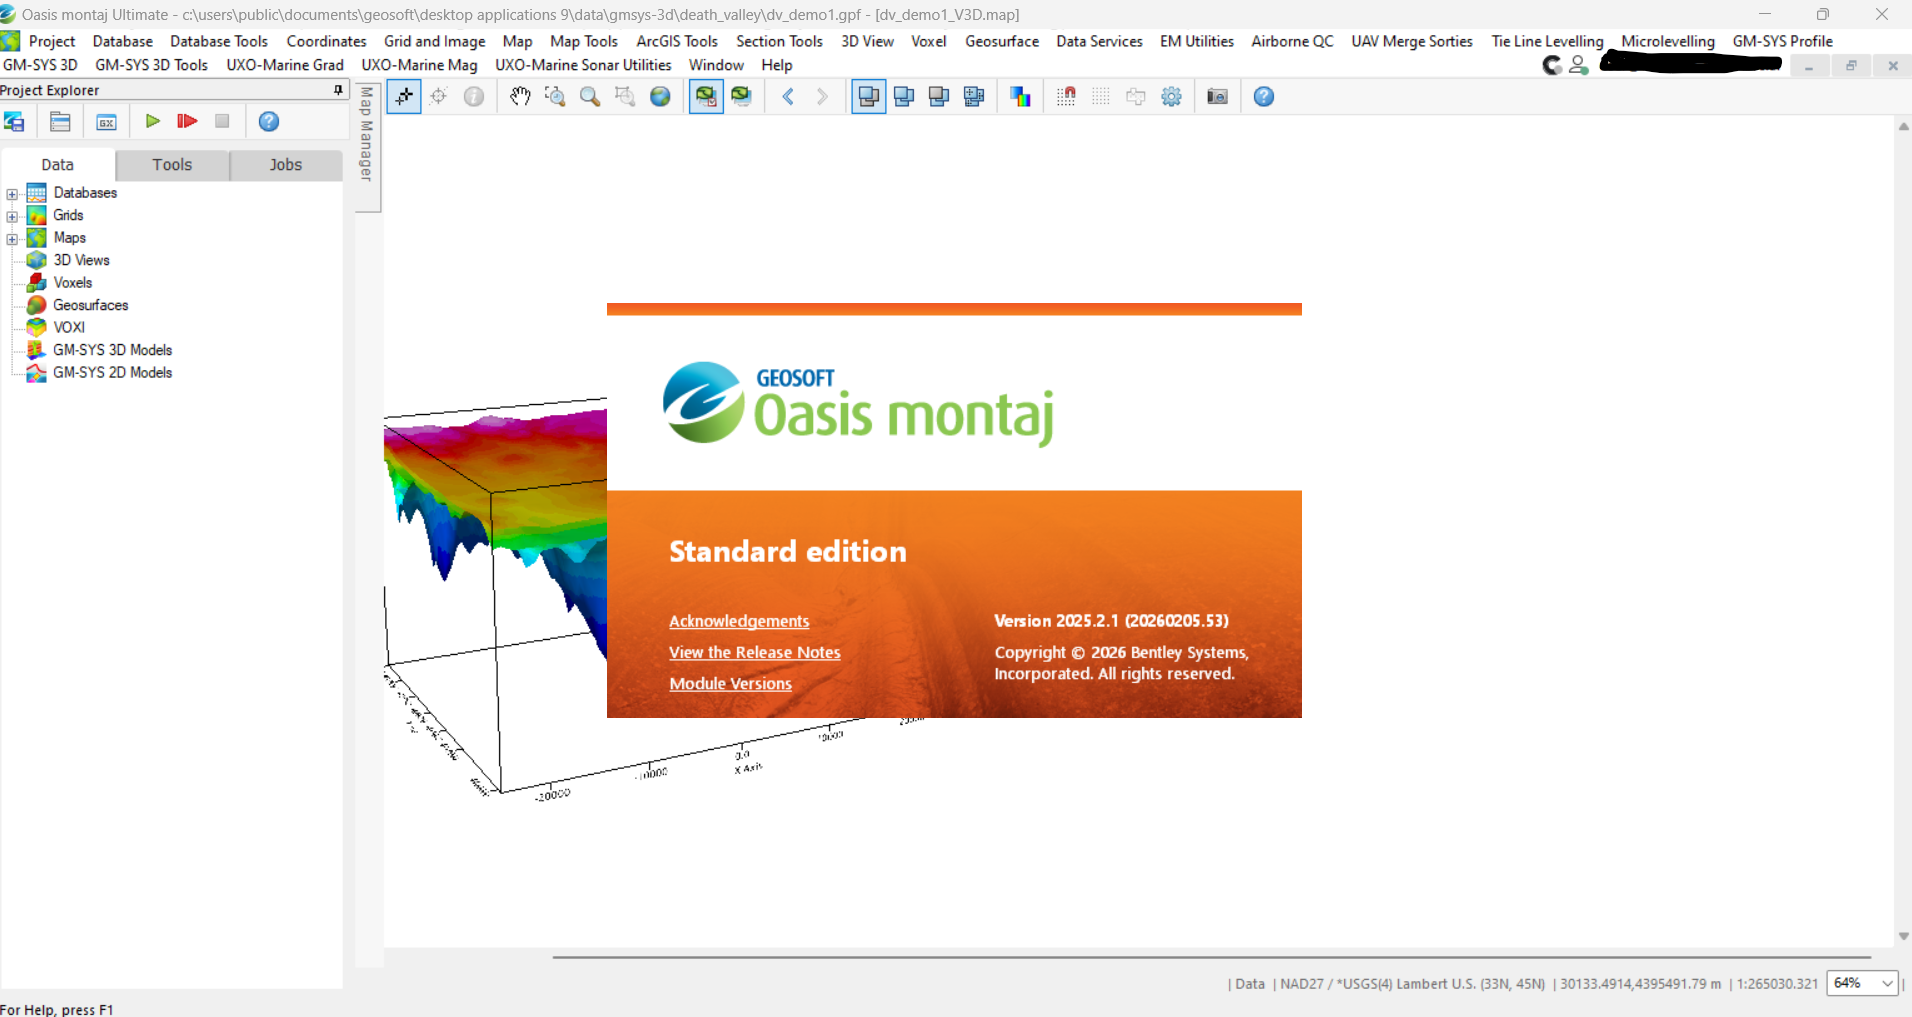This screenshot has width=1912, height=1017.
Task: Click the camera snapshot icon
Action: pos(1217,97)
